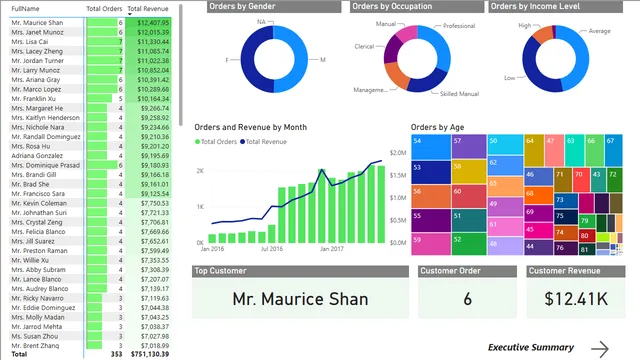Select the Mr. Franklin Xu row

90,99
